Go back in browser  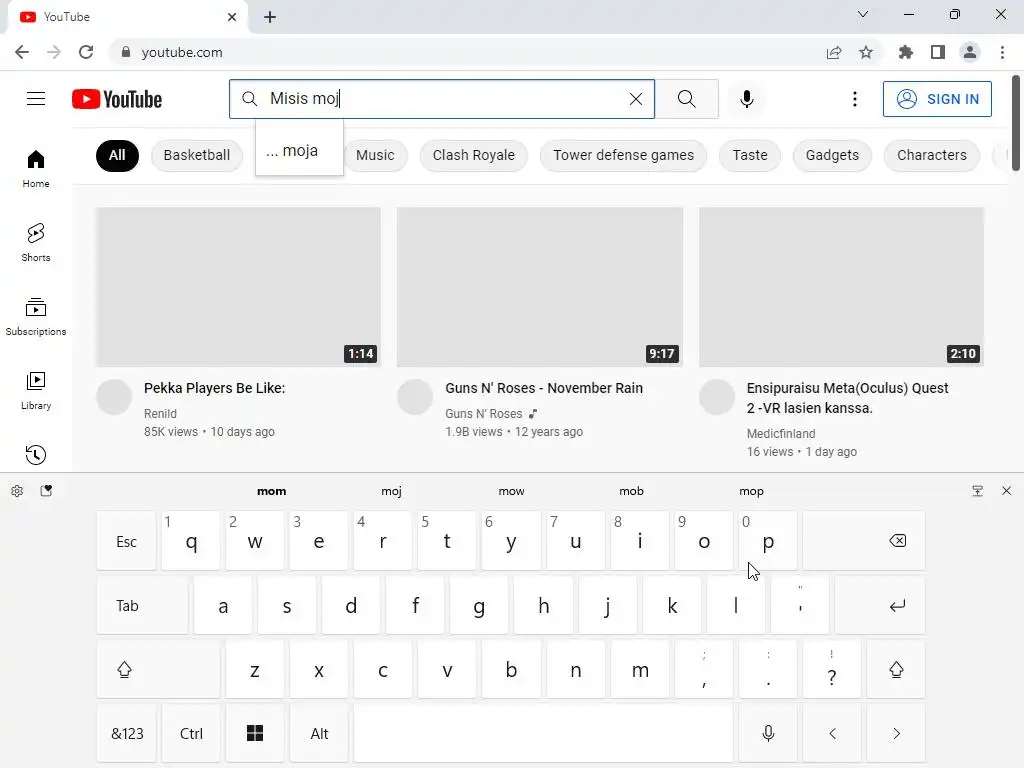pyautogui.click(x=22, y=52)
